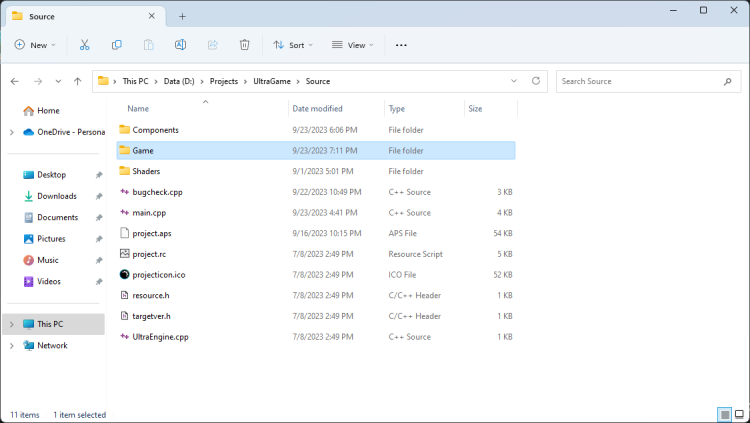This screenshot has height=423, width=750.
Task: Go up one folder level
Action: pos(78,81)
